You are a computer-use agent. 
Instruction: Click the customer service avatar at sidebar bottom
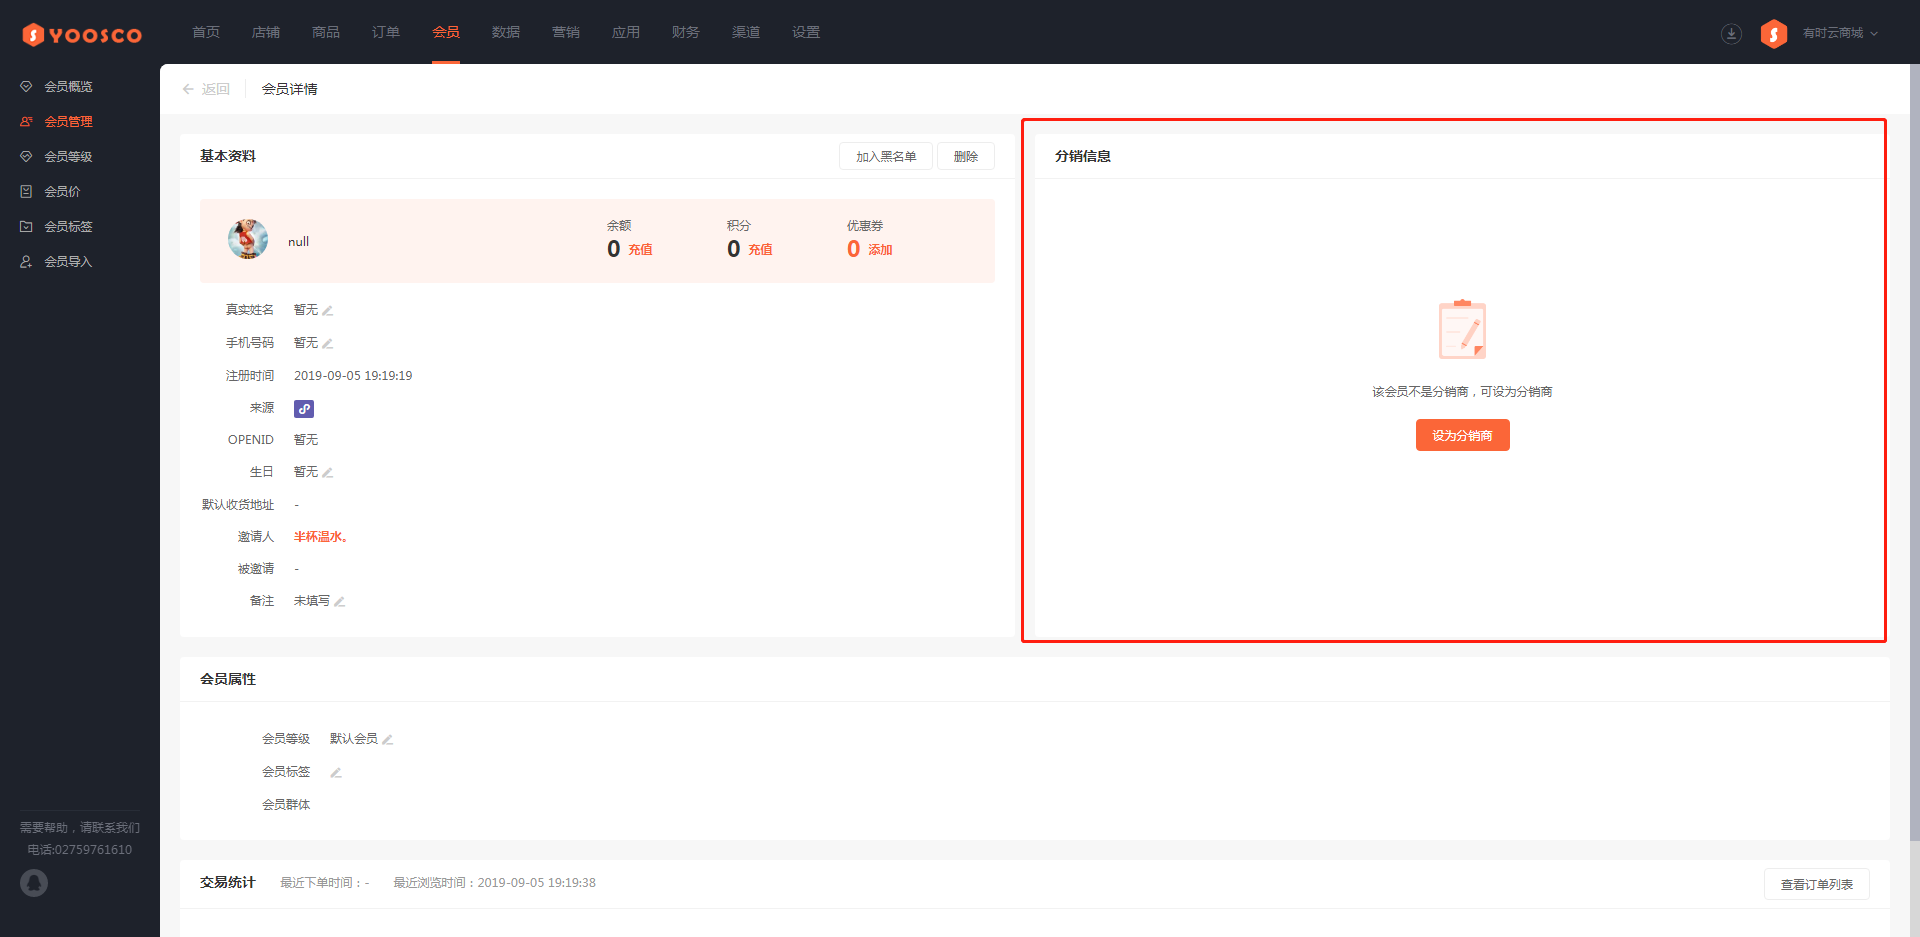pyautogui.click(x=34, y=883)
